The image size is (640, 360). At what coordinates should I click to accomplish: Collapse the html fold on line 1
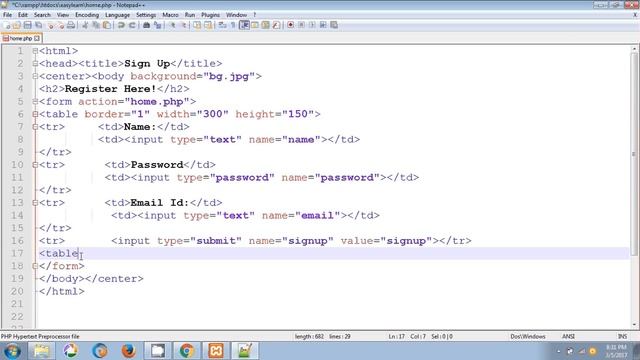pyautogui.click(x=35, y=51)
